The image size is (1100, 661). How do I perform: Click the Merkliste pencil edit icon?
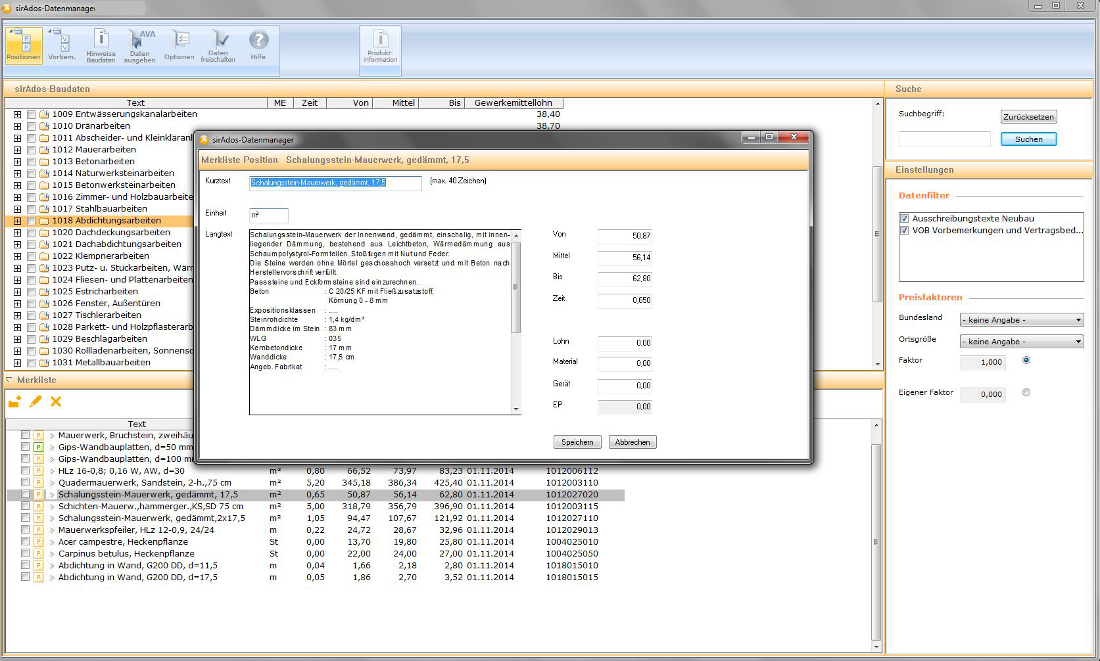[36, 401]
